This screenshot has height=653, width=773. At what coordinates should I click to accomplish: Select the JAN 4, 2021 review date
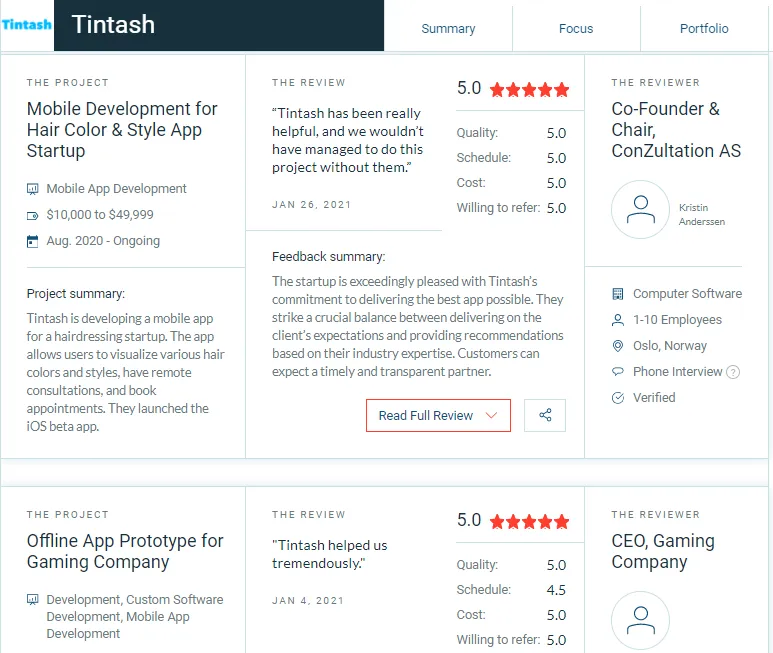pyautogui.click(x=308, y=601)
